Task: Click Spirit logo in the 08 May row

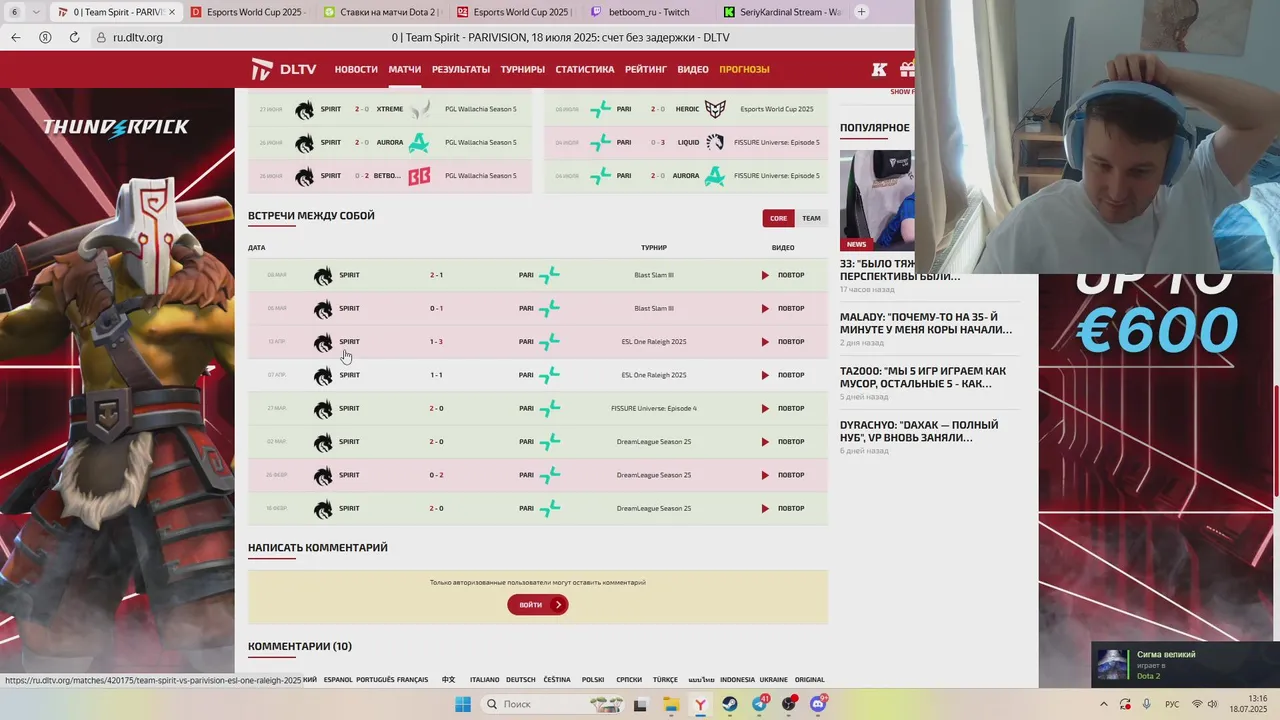Action: click(x=323, y=276)
